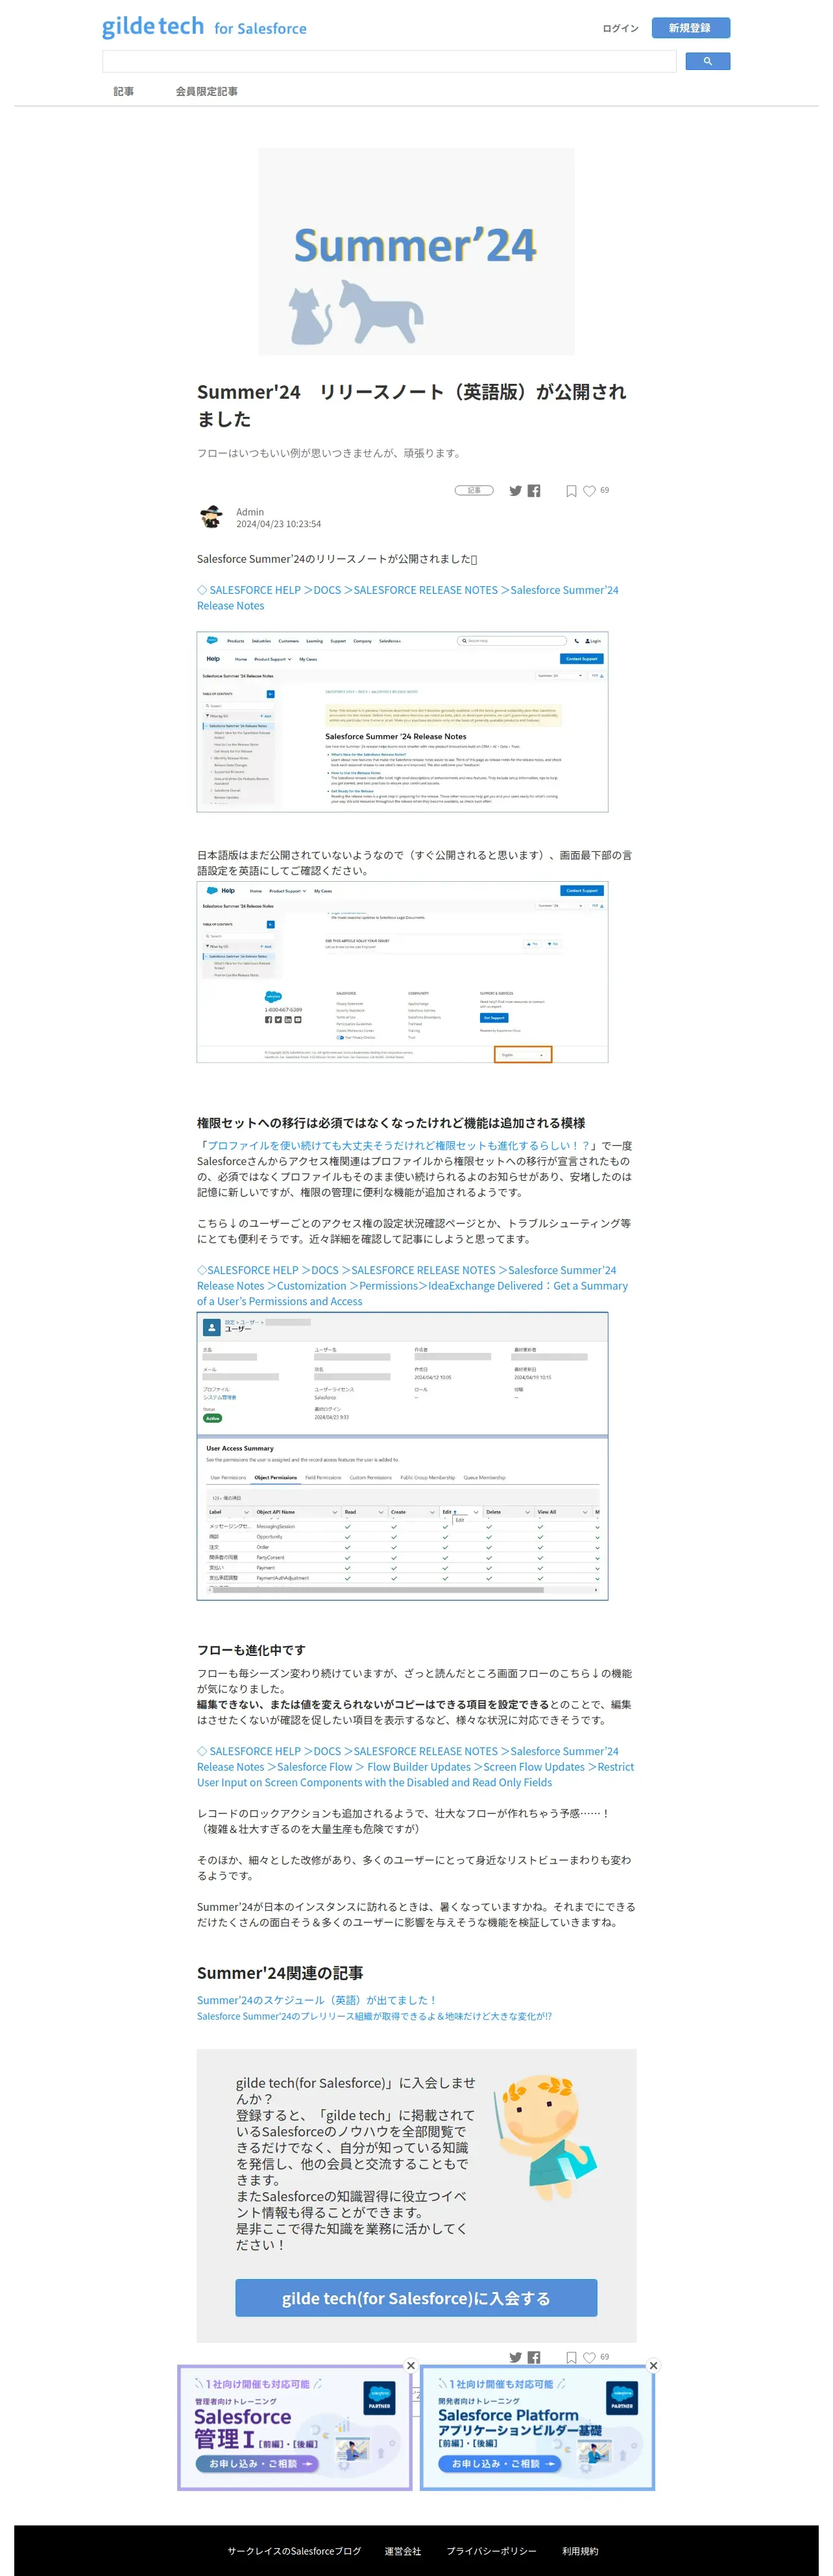Share on Facebook from bottom share row
The width and height of the screenshot is (833, 2576).
pos(534,2357)
